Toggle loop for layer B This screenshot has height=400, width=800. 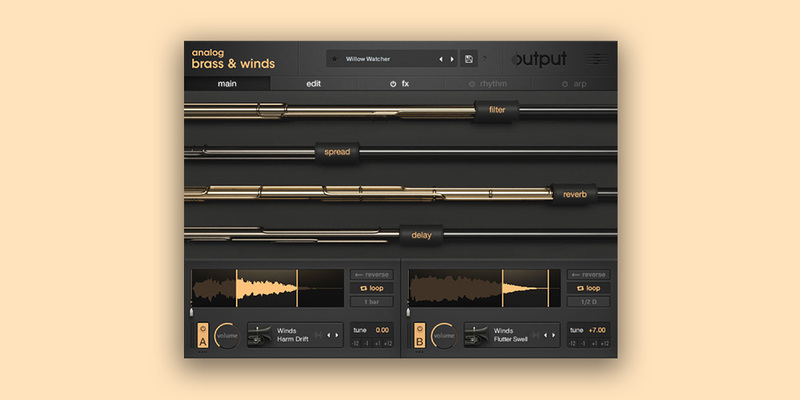pyautogui.click(x=588, y=288)
